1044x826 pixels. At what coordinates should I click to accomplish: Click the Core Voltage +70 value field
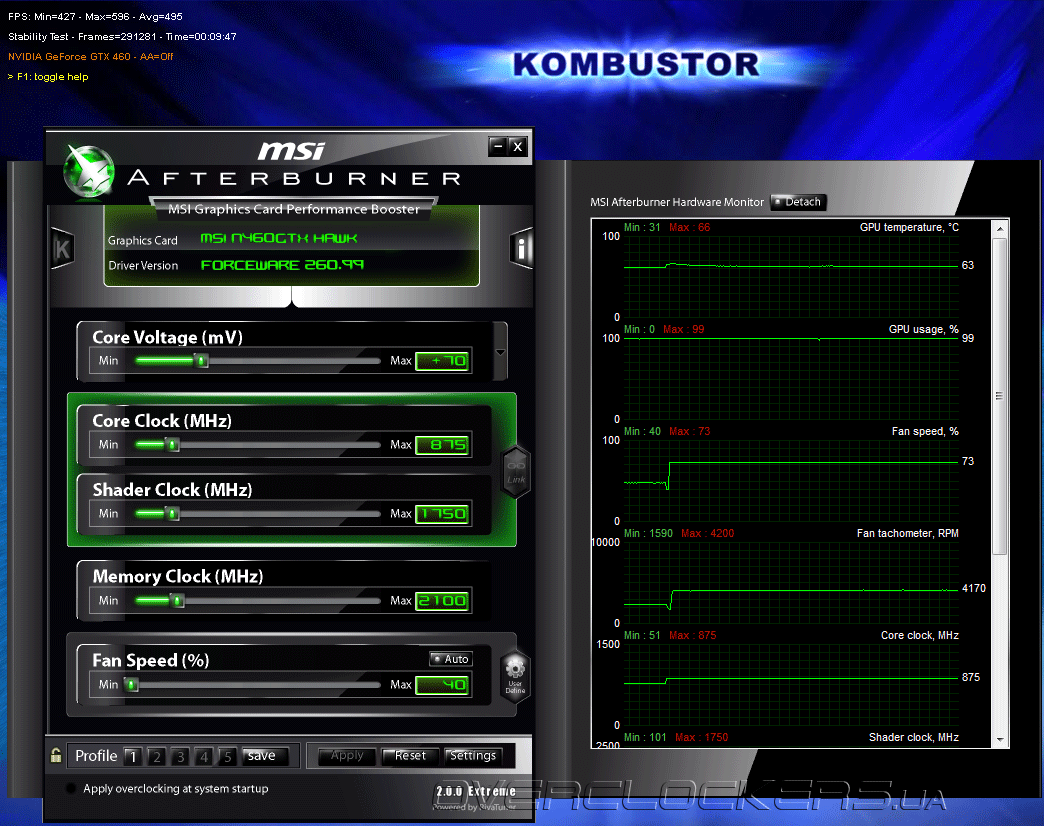tap(443, 361)
